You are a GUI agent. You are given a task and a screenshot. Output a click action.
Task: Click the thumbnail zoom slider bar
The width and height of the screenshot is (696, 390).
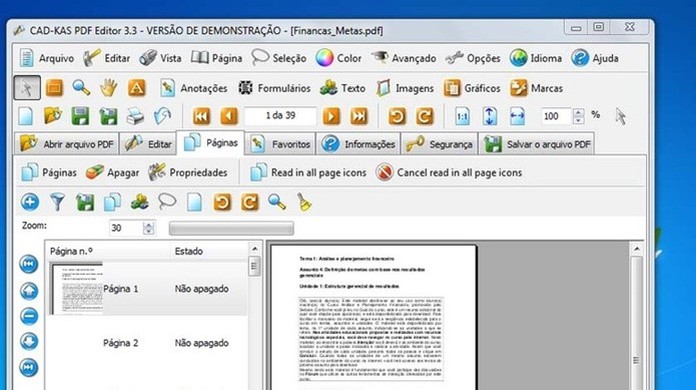231,228
